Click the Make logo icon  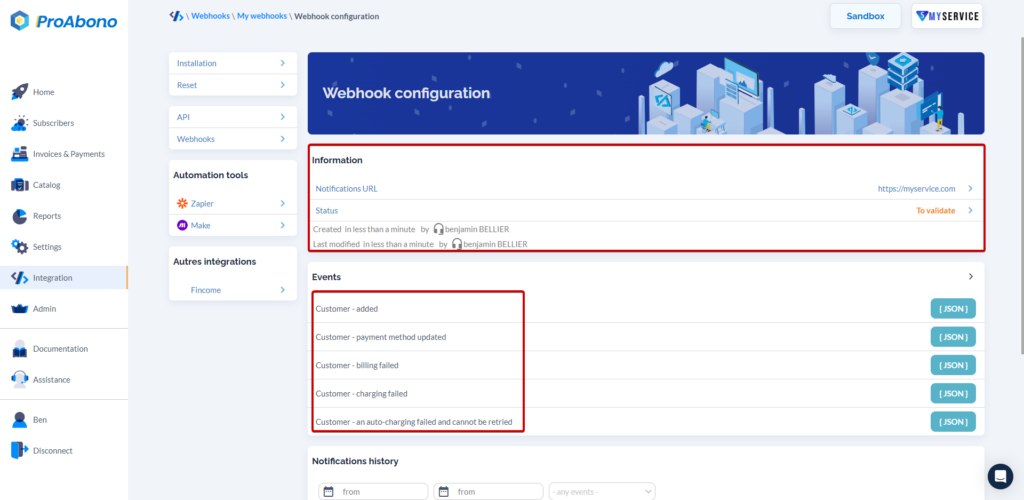click(182, 225)
